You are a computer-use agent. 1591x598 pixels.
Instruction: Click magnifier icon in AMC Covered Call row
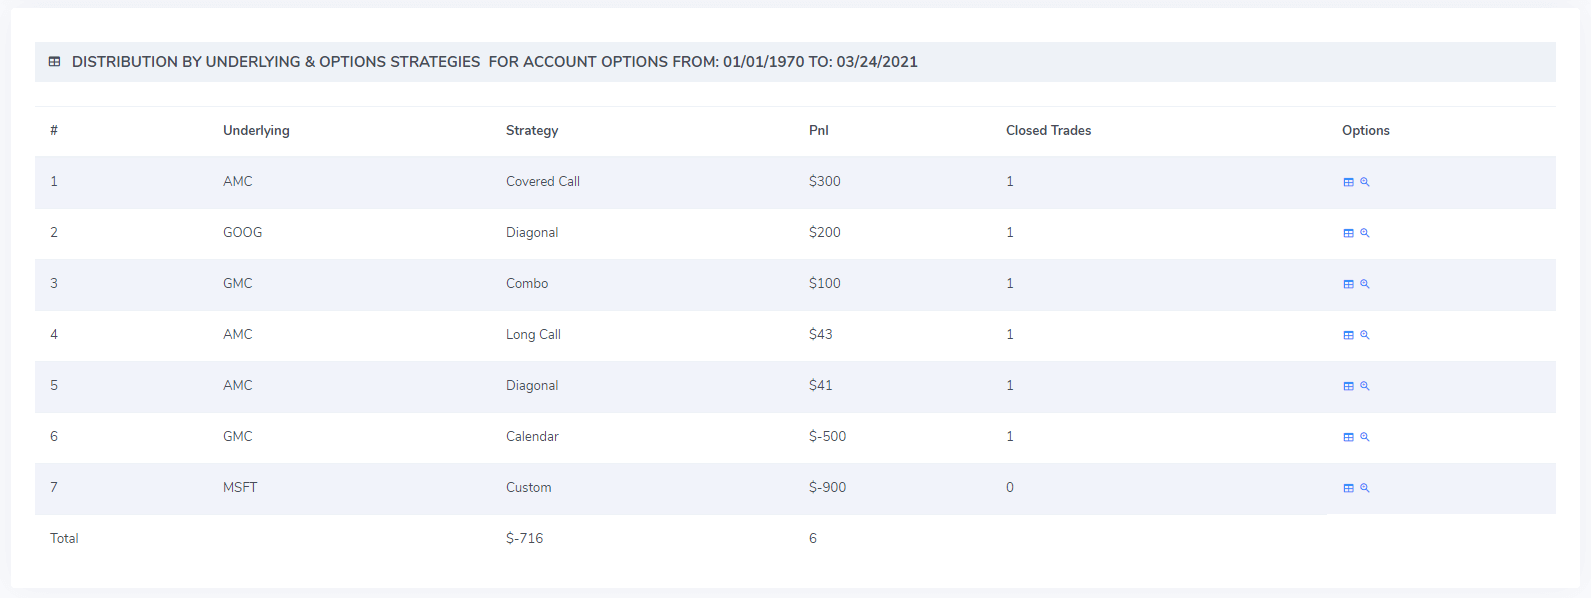pyautogui.click(x=1364, y=182)
